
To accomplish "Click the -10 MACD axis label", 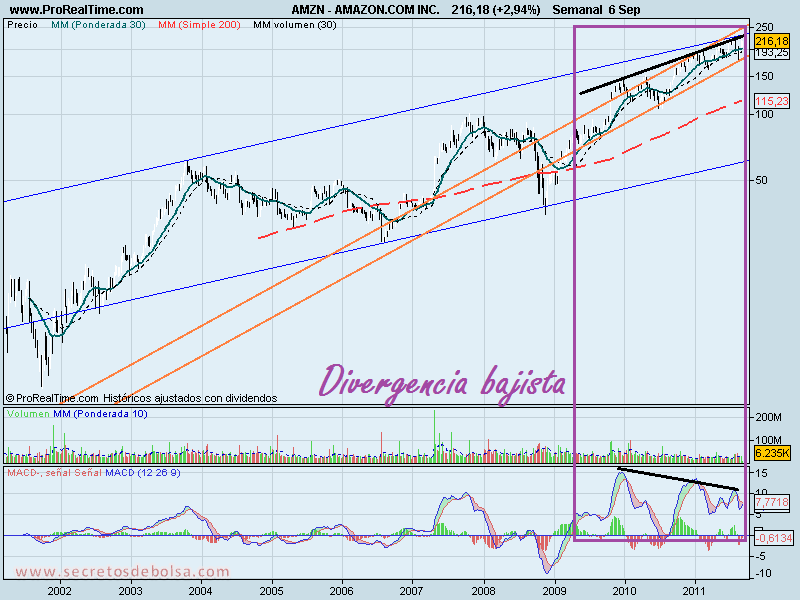I will (763, 573).
